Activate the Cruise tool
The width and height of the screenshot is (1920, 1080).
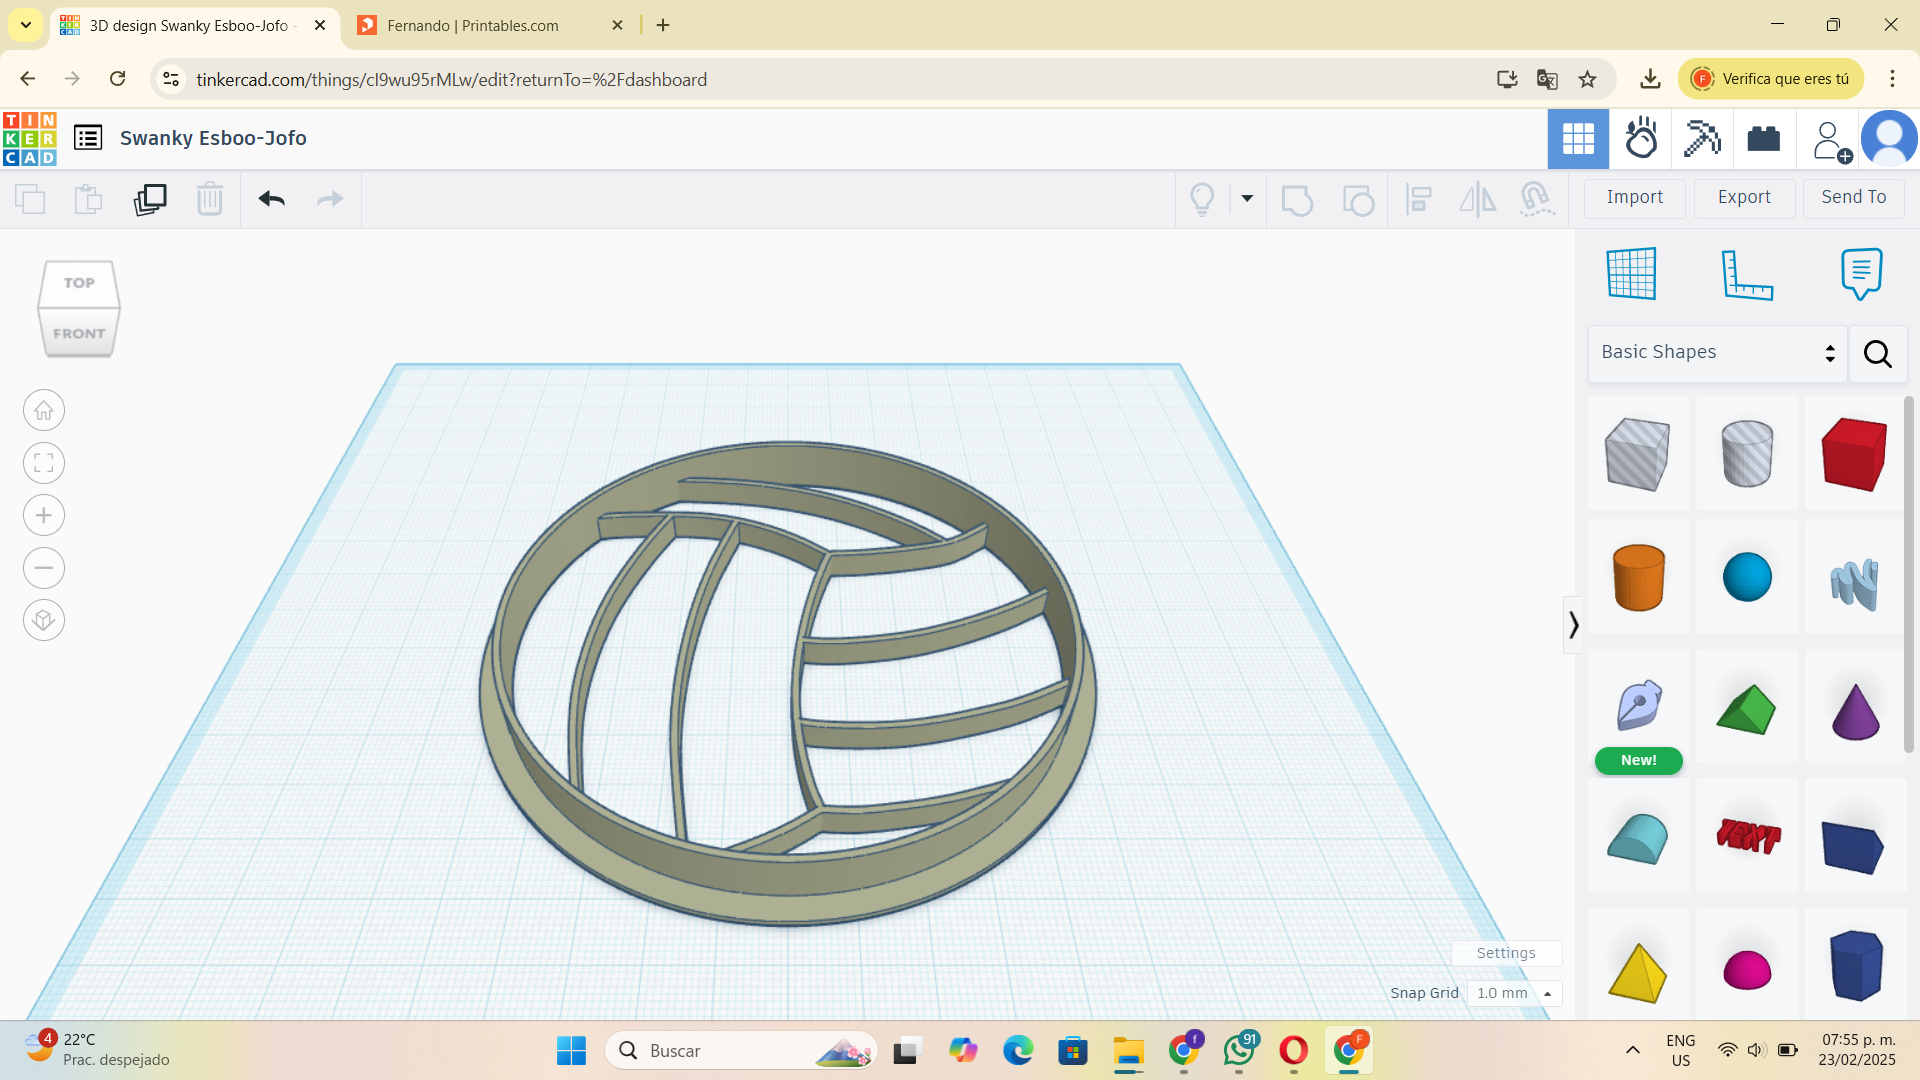pos(1537,199)
